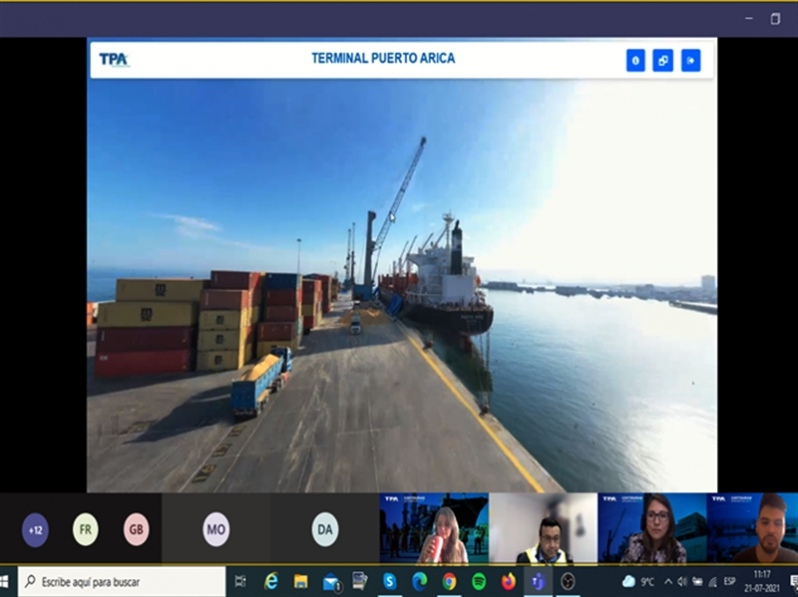
Task: Open Skype from taskbar
Action: pos(390,581)
